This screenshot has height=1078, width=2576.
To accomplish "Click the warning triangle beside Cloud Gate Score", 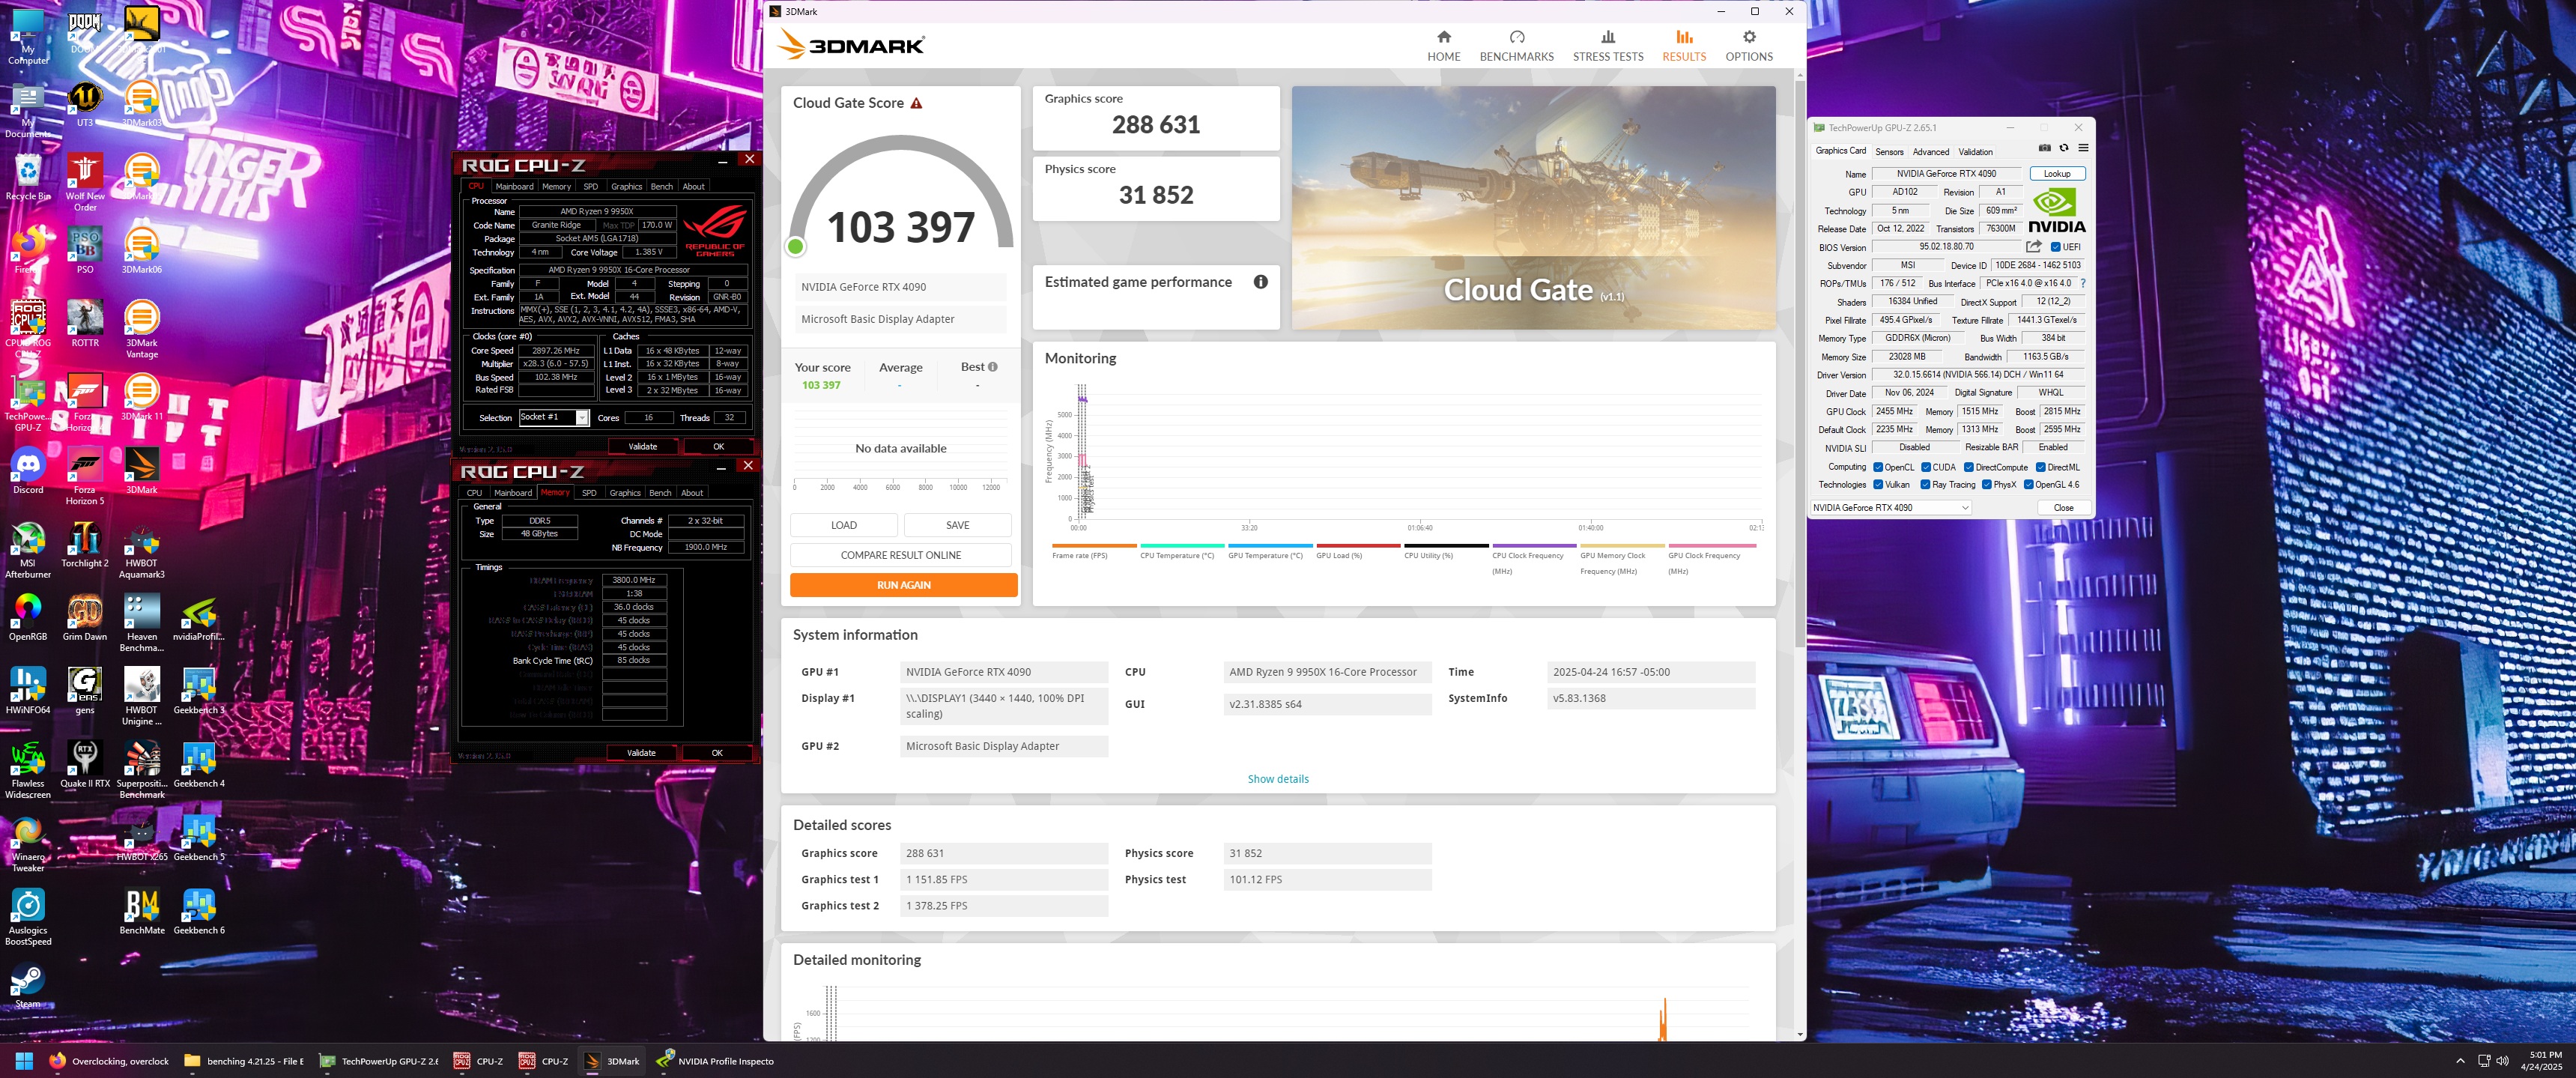I will coord(916,103).
